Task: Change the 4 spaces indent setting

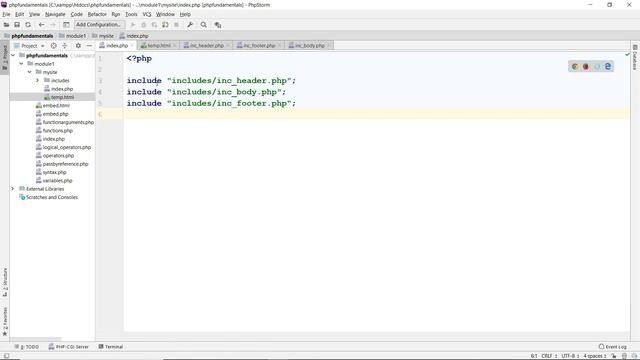Action: [x=595, y=356]
